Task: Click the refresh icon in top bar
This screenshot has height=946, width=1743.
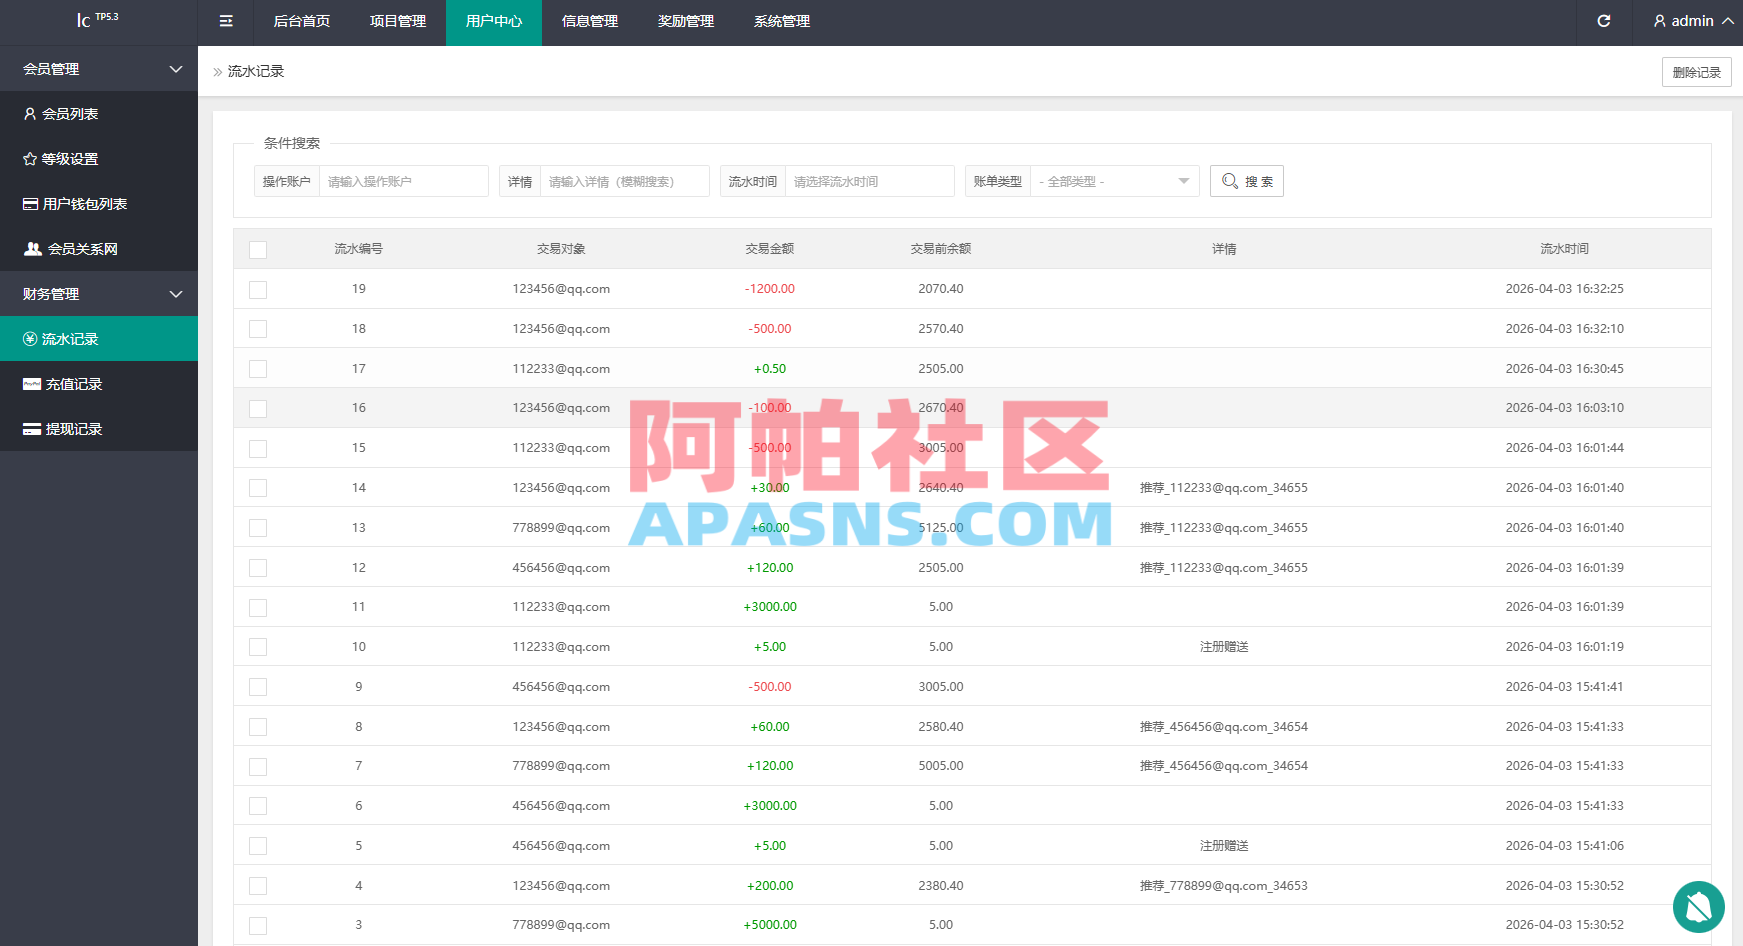Action: click(1604, 21)
